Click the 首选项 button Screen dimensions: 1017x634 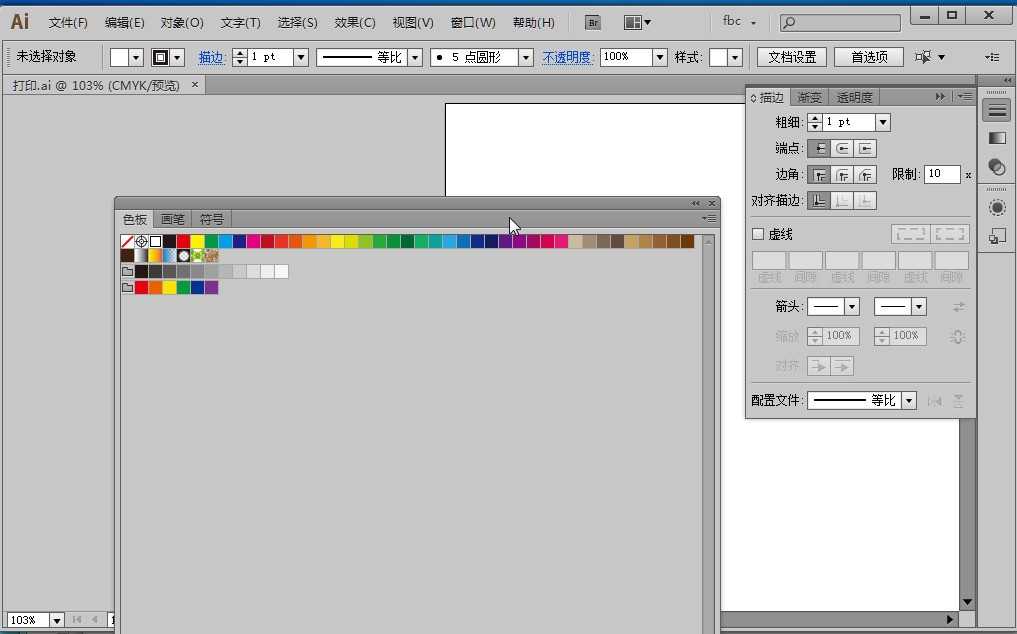coord(868,57)
